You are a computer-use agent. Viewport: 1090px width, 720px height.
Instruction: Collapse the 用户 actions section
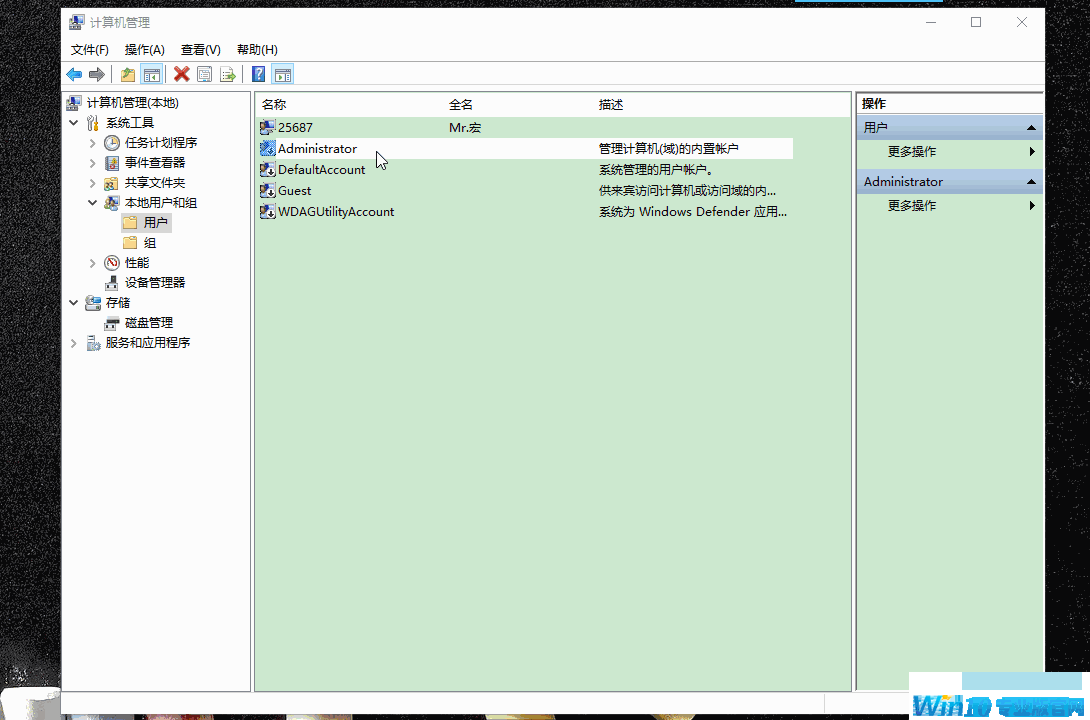click(1031, 128)
